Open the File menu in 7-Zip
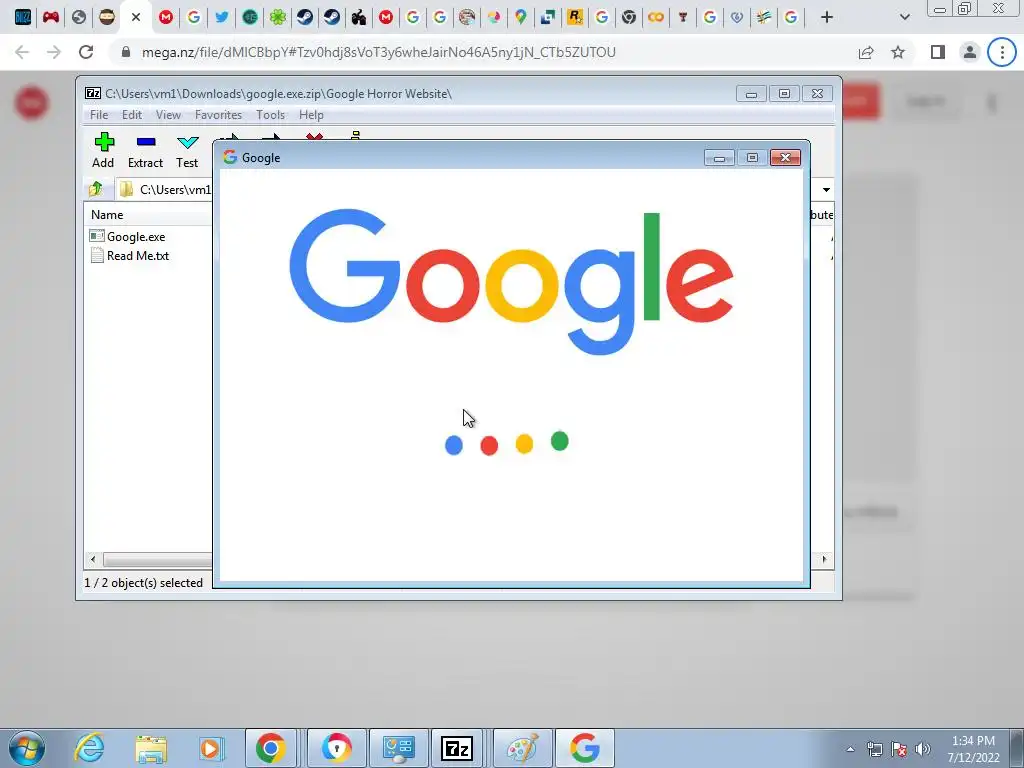Image resolution: width=1024 pixels, height=768 pixels. (x=99, y=115)
